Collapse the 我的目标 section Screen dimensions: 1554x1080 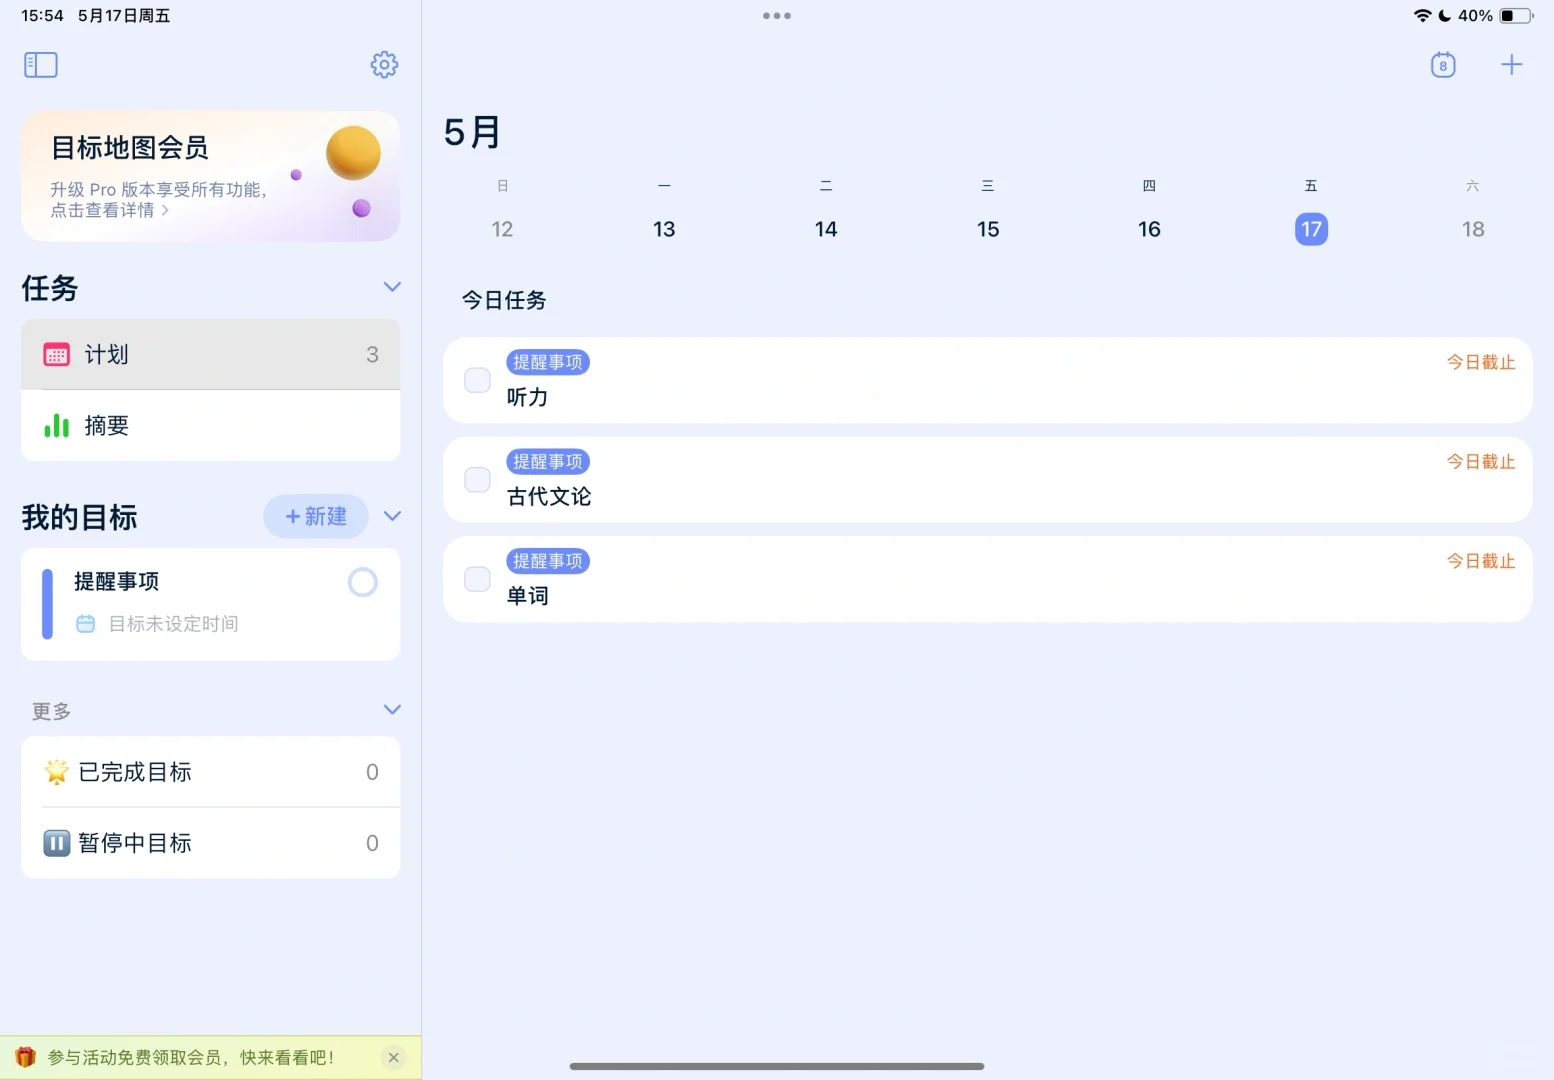[391, 516]
